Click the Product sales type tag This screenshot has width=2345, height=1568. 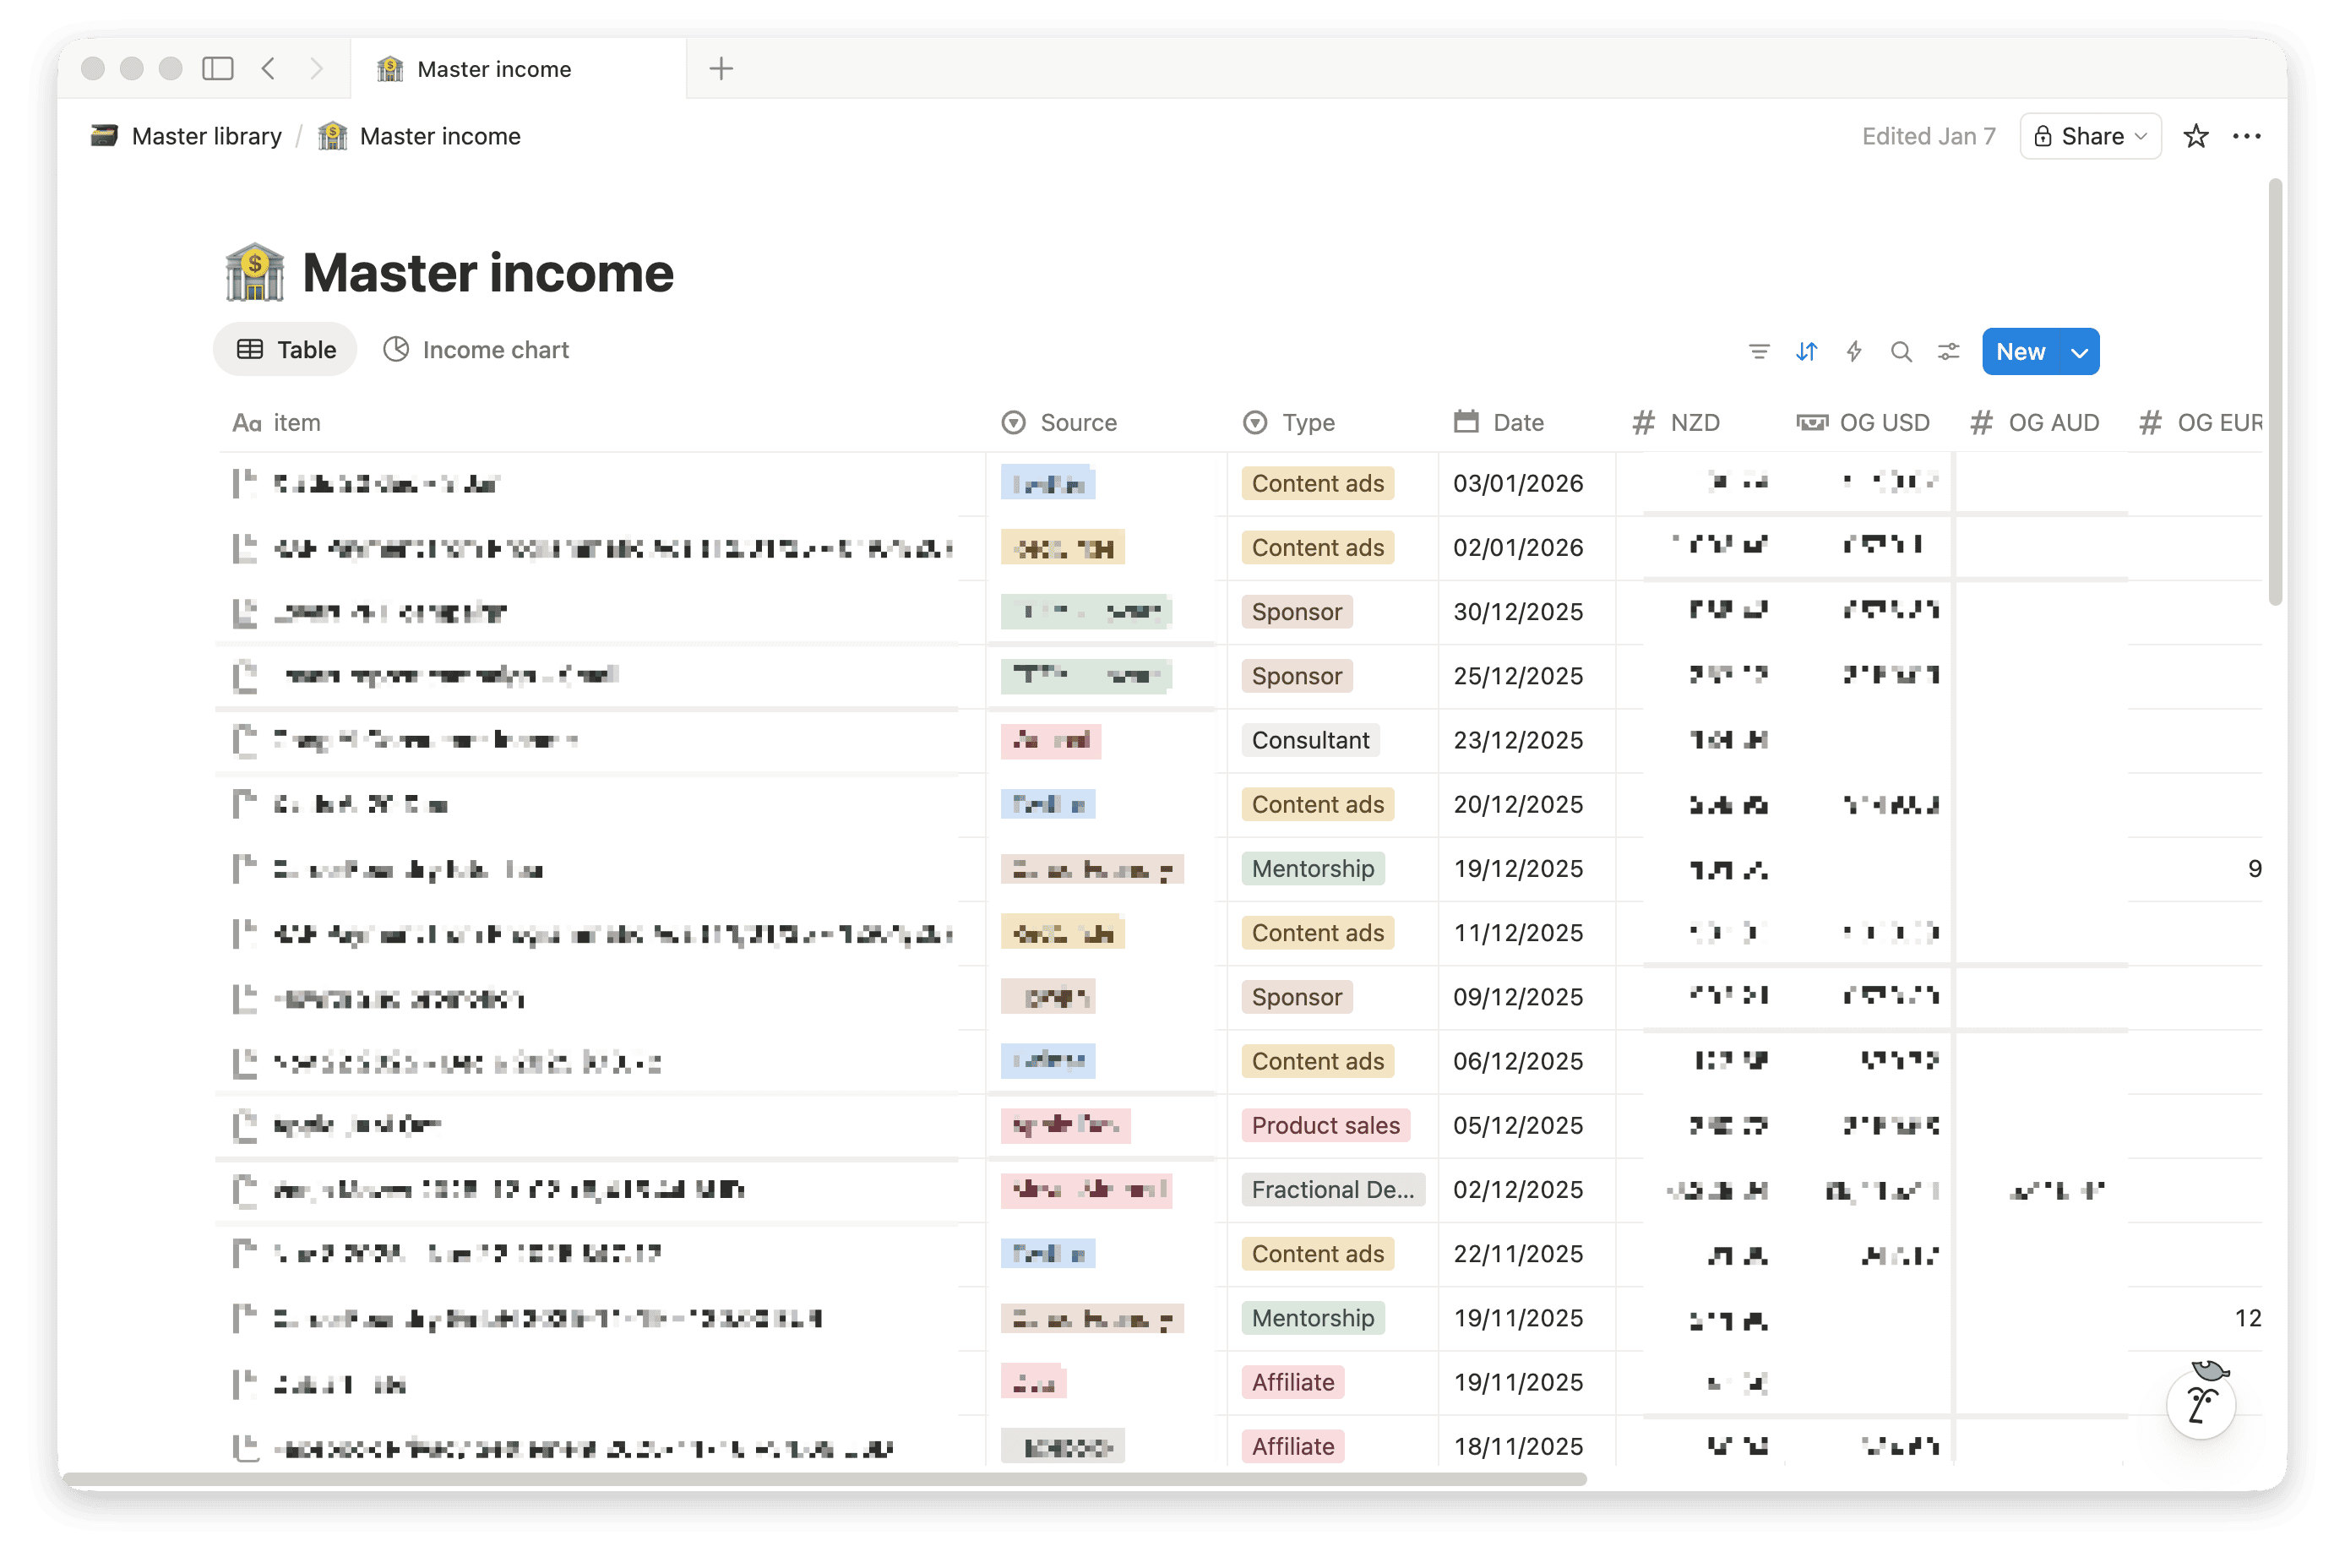pyautogui.click(x=1325, y=1125)
